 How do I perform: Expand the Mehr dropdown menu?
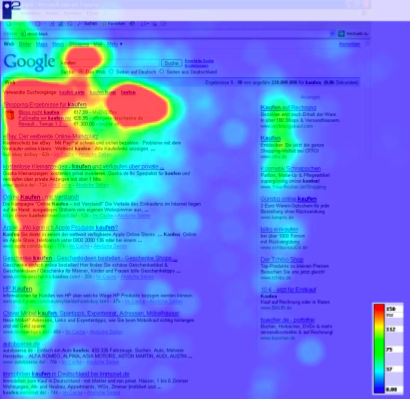(x=115, y=44)
